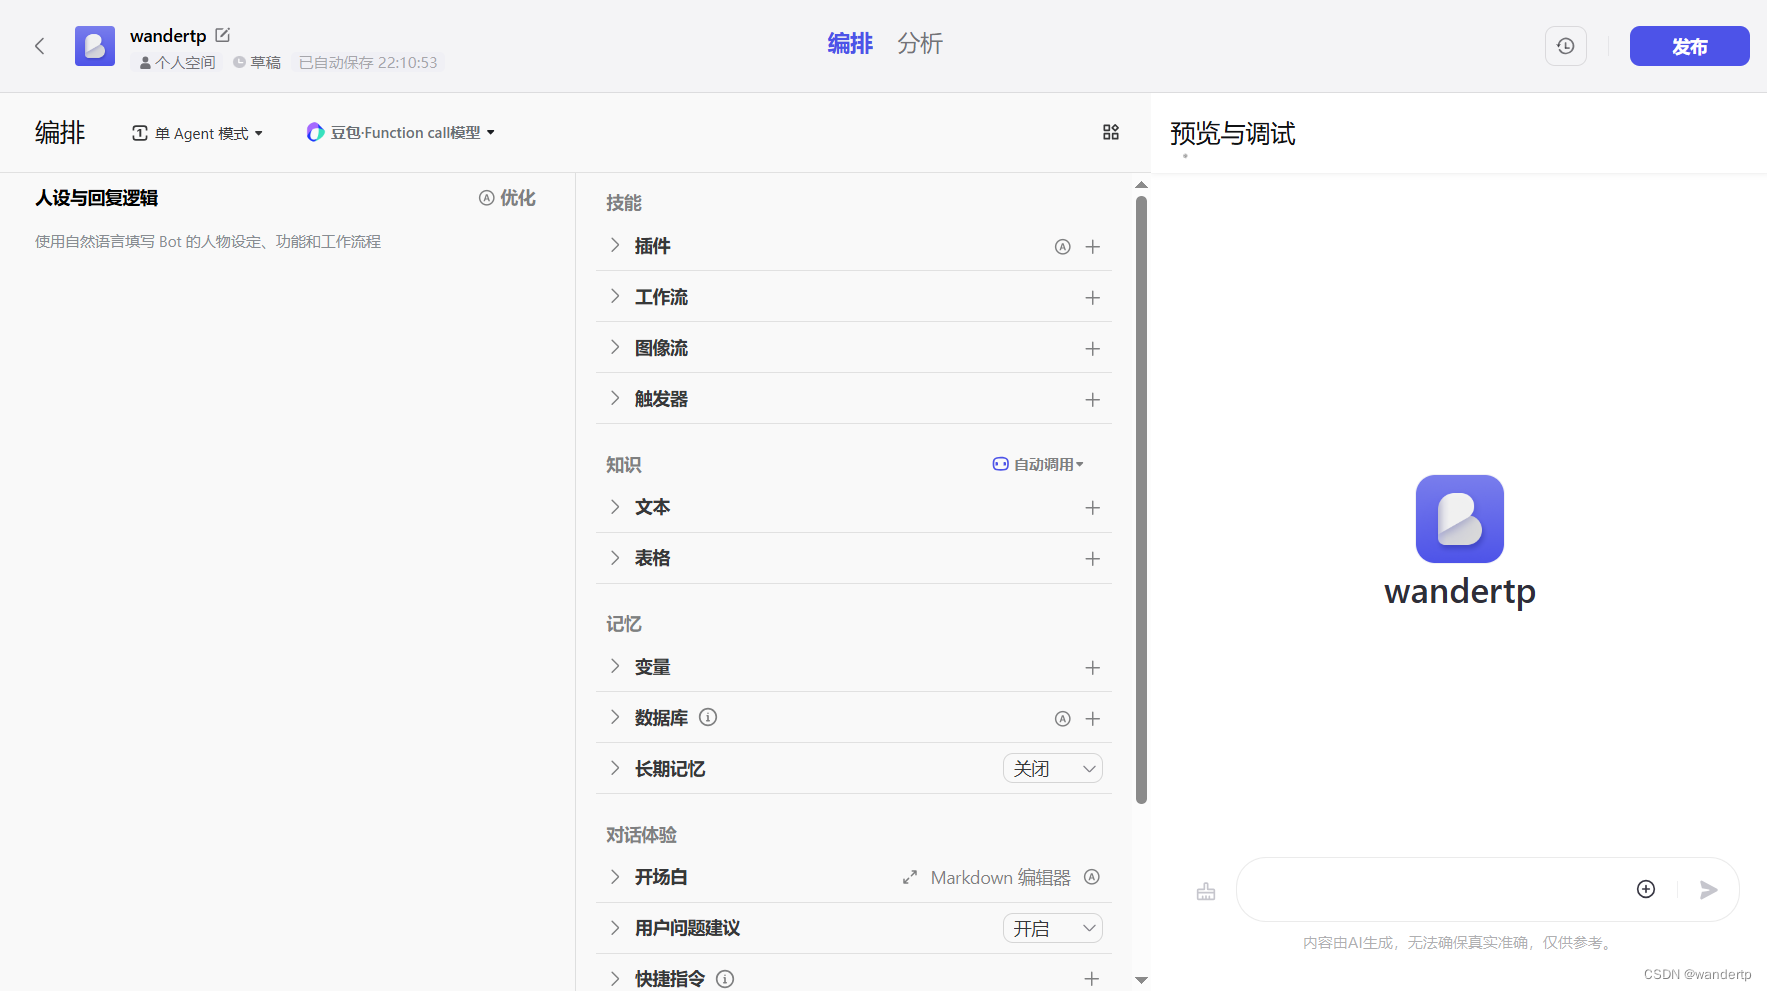
Task: Add a 工作流 with plus icon
Action: coord(1093,298)
